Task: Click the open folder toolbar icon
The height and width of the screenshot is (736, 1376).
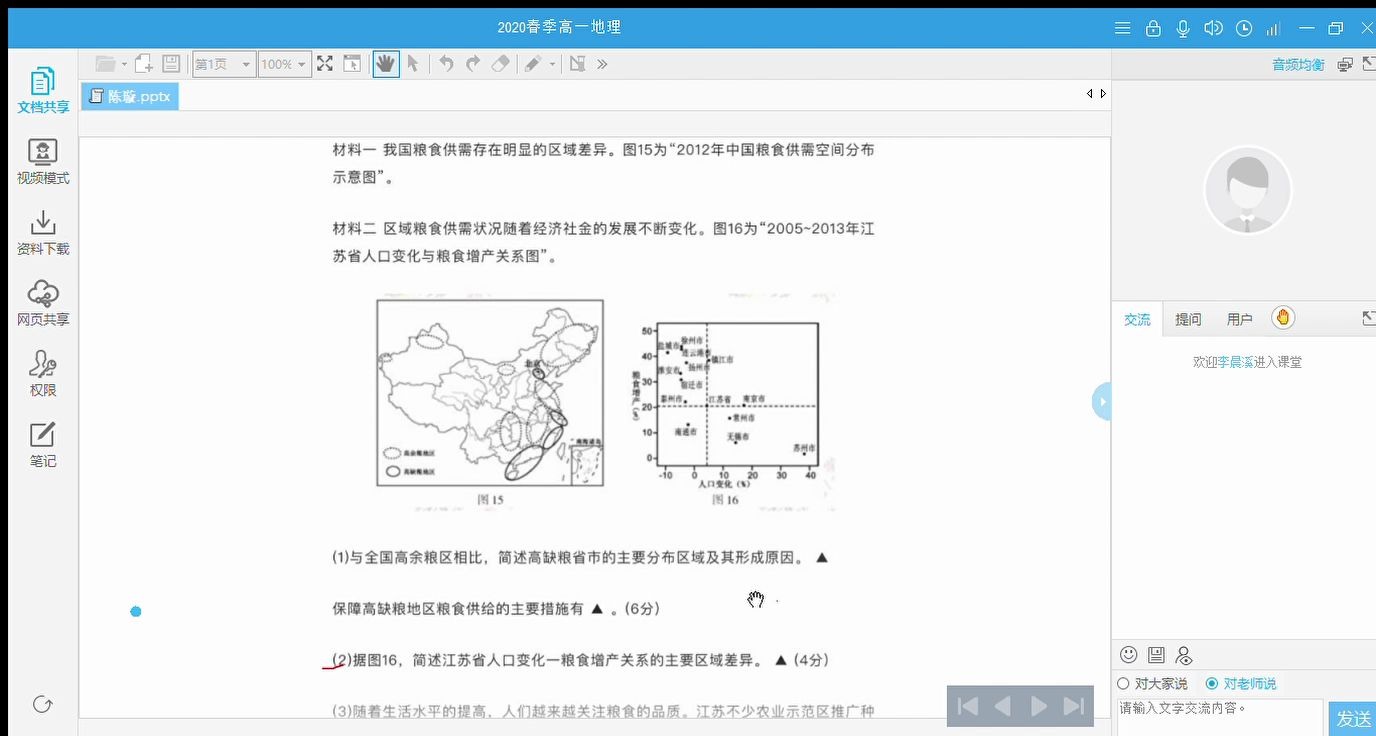Action: pyautogui.click(x=105, y=64)
